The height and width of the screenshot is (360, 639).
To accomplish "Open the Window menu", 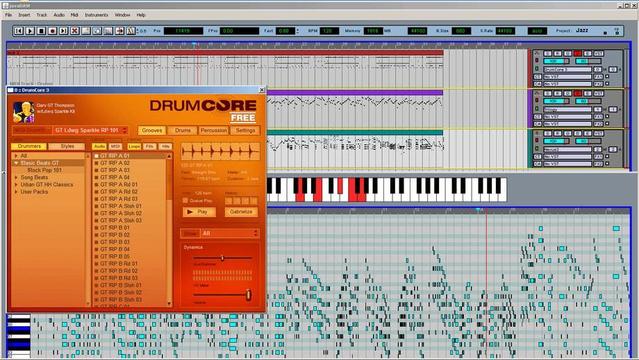I will tap(122, 15).
